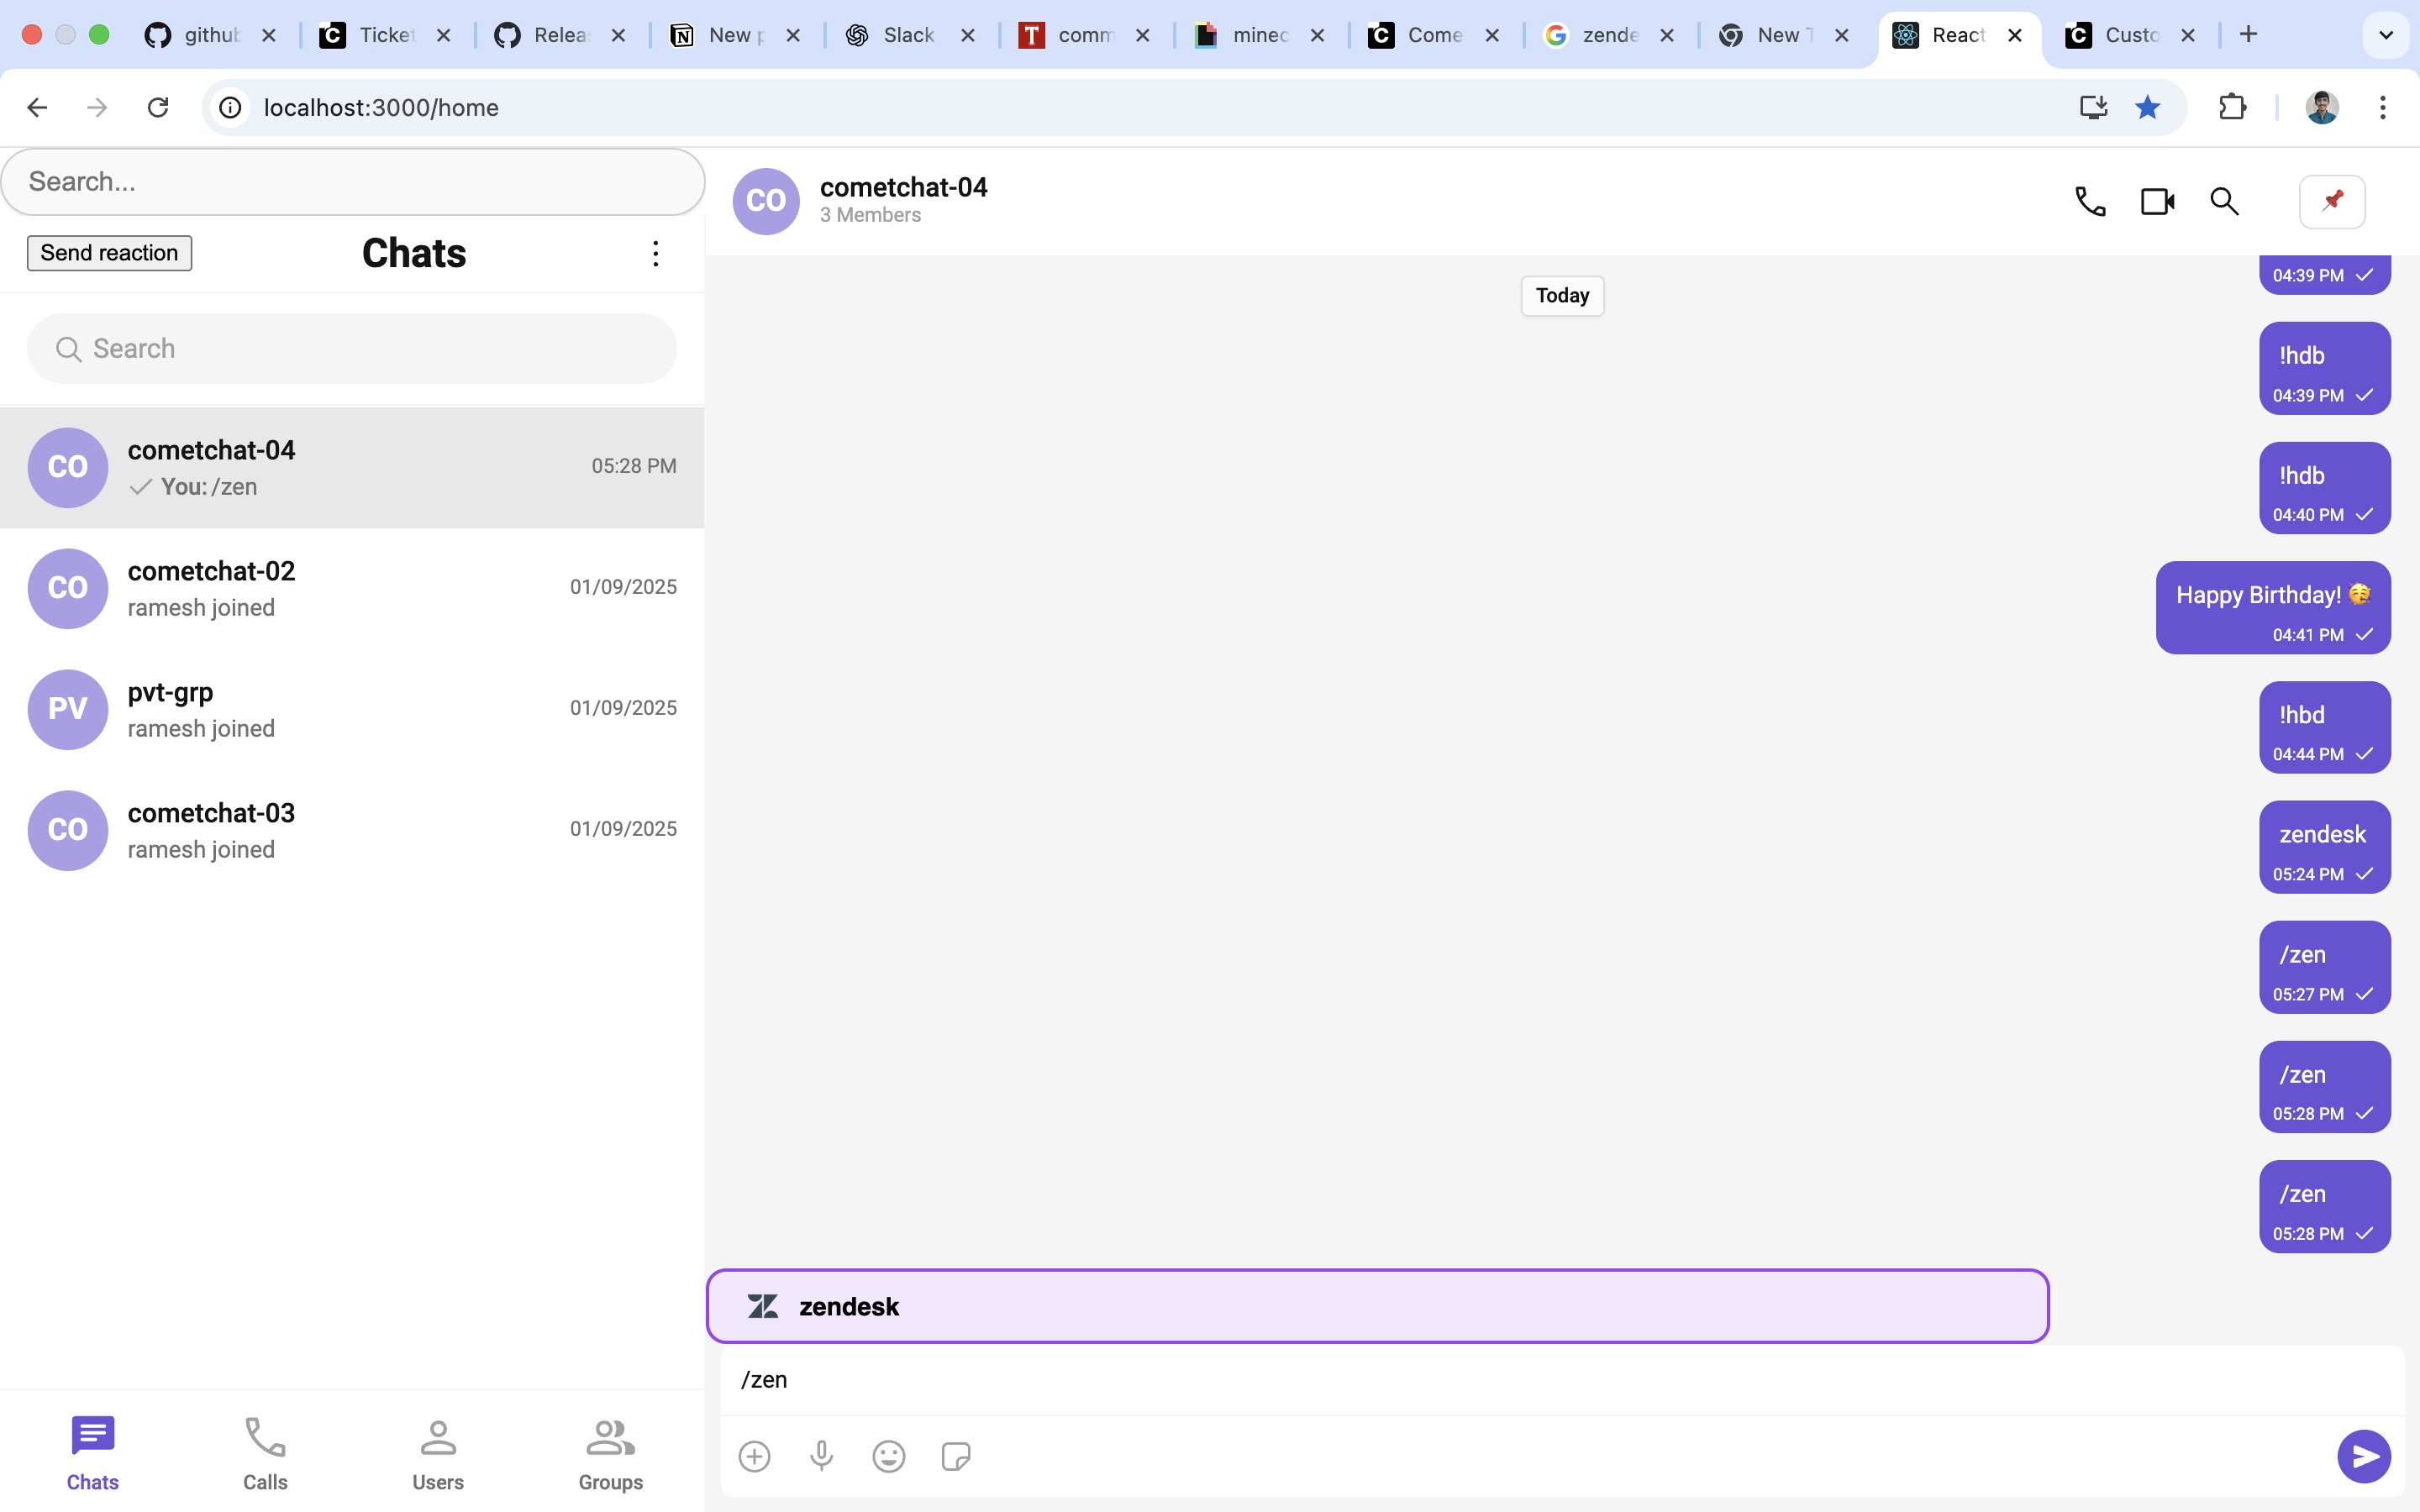Open the sticker picker icon

[955, 1456]
